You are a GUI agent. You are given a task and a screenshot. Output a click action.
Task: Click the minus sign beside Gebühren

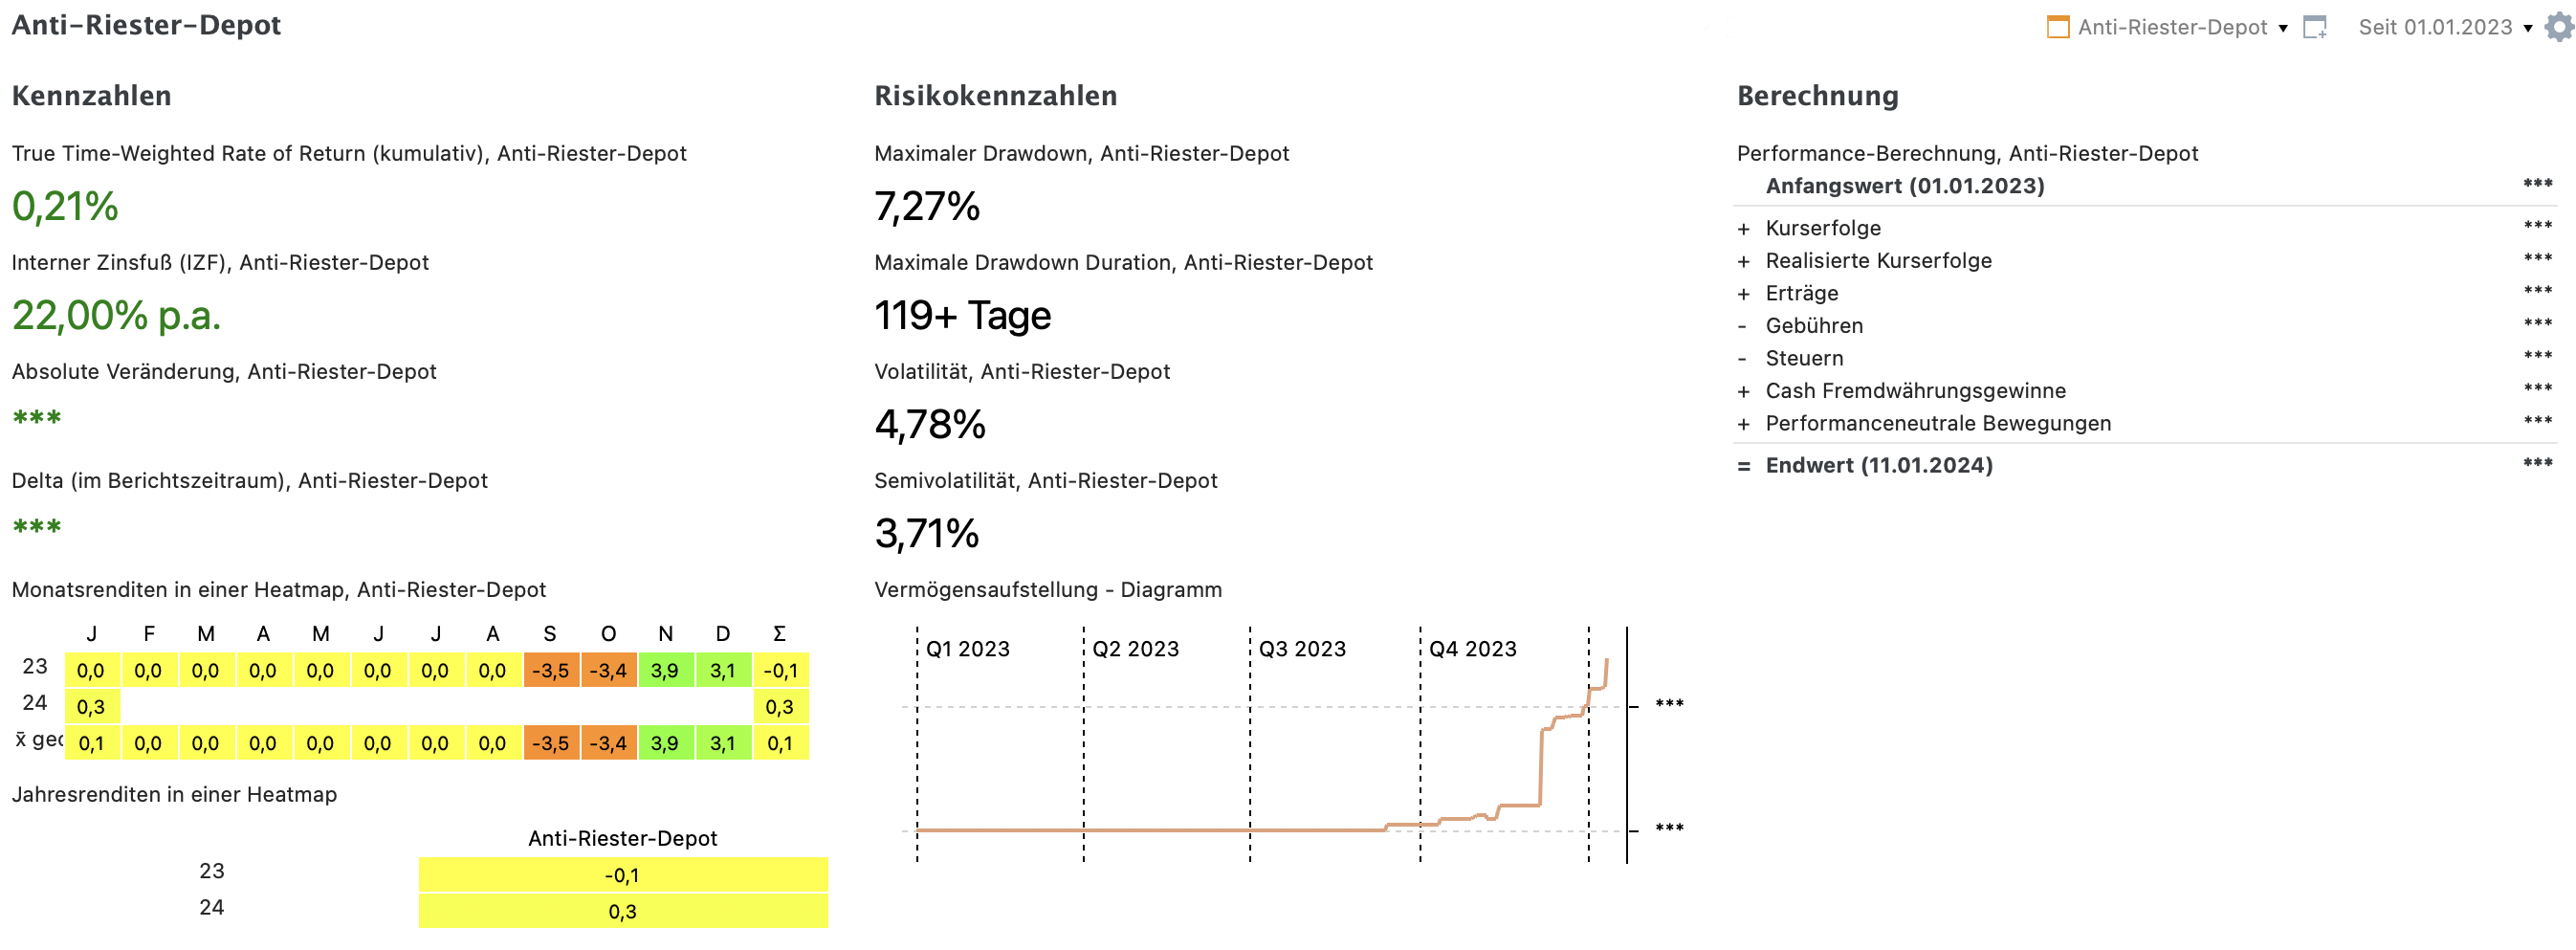tap(1743, 326)
